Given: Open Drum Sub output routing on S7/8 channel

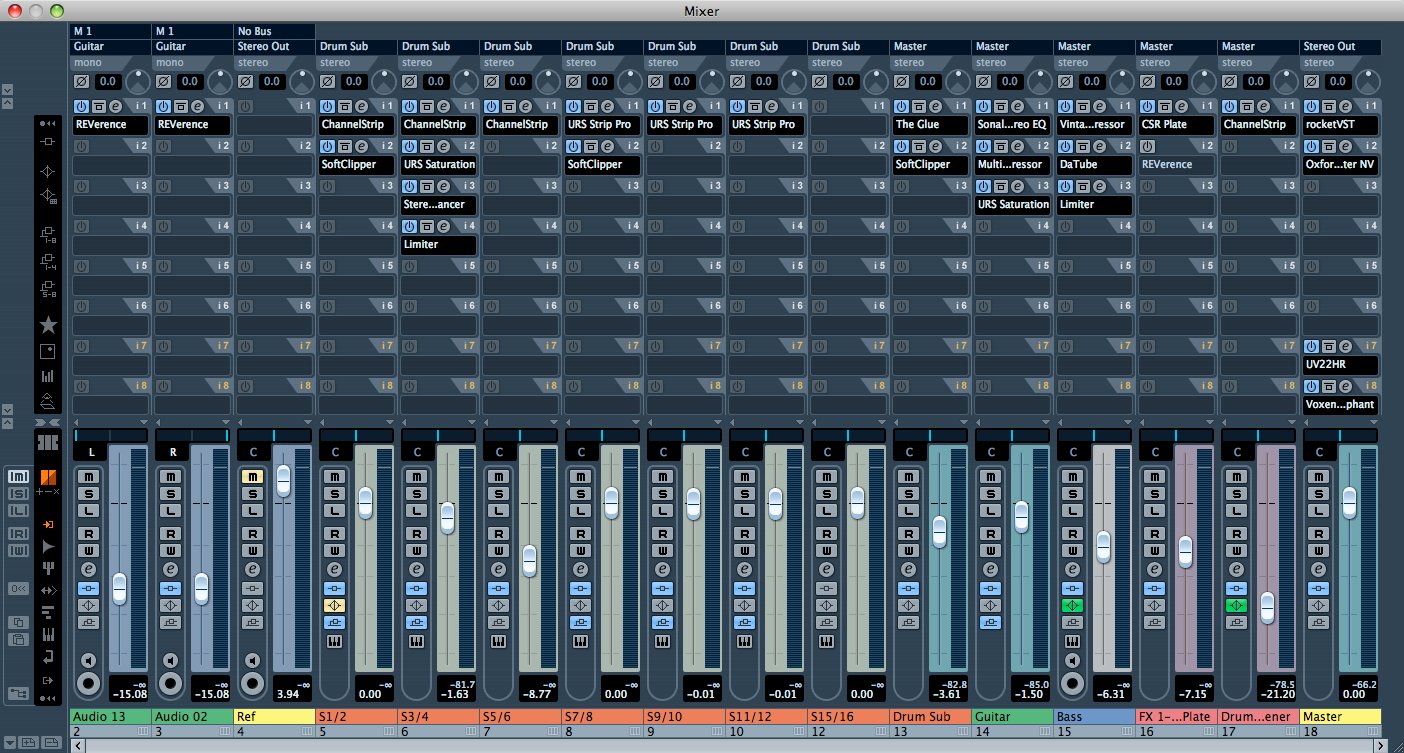Looking at the screenshot, I should coord(603,46).
